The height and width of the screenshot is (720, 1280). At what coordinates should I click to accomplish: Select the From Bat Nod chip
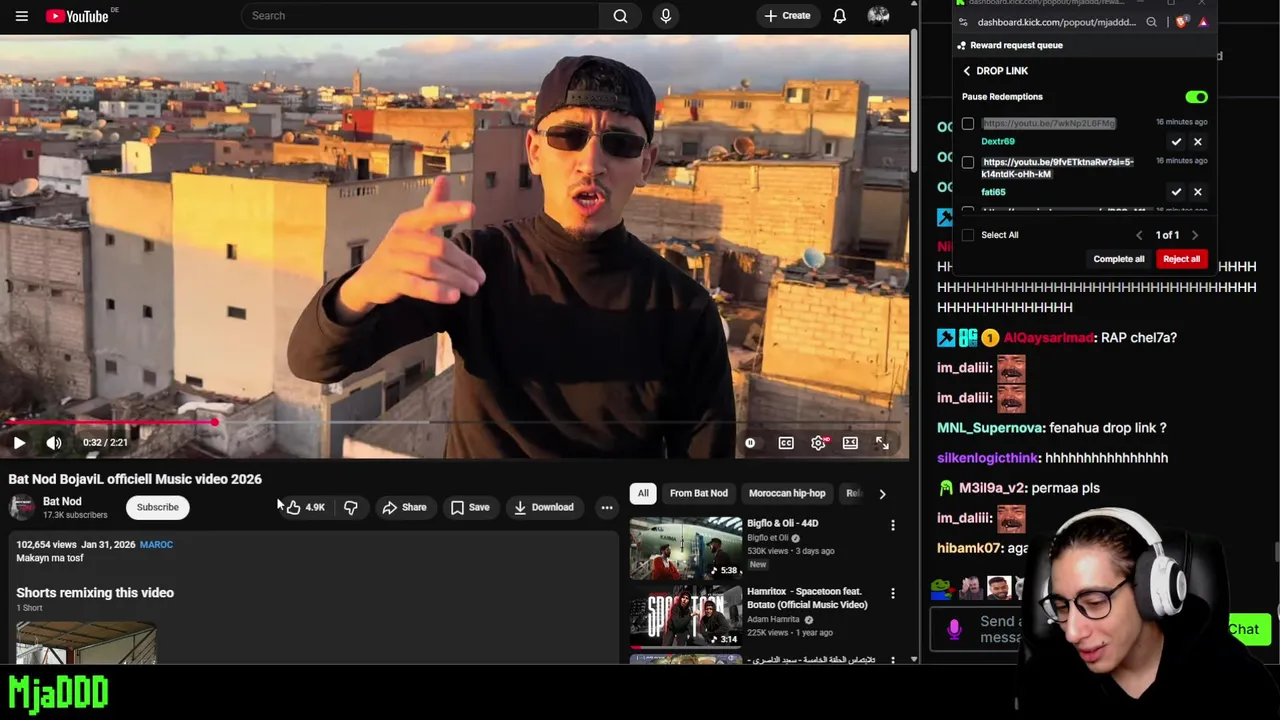click(698, 493)
